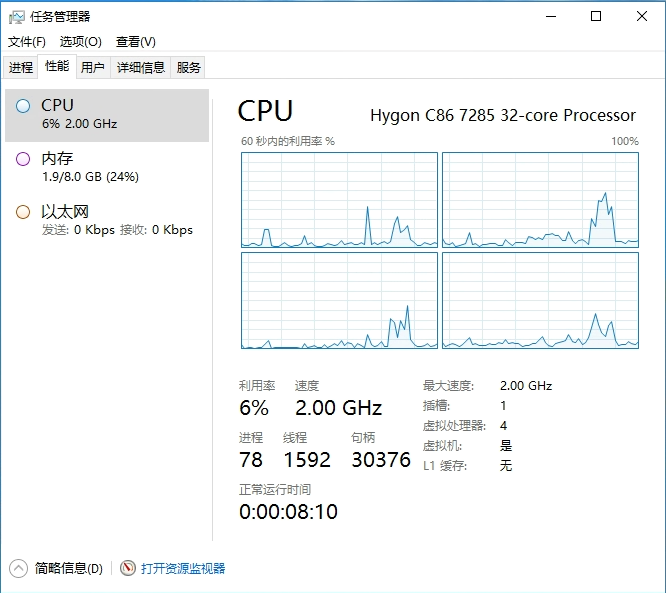666x593 pixels.
Task: Open the 查看(V) menu
Action: [x=135, y=42]
